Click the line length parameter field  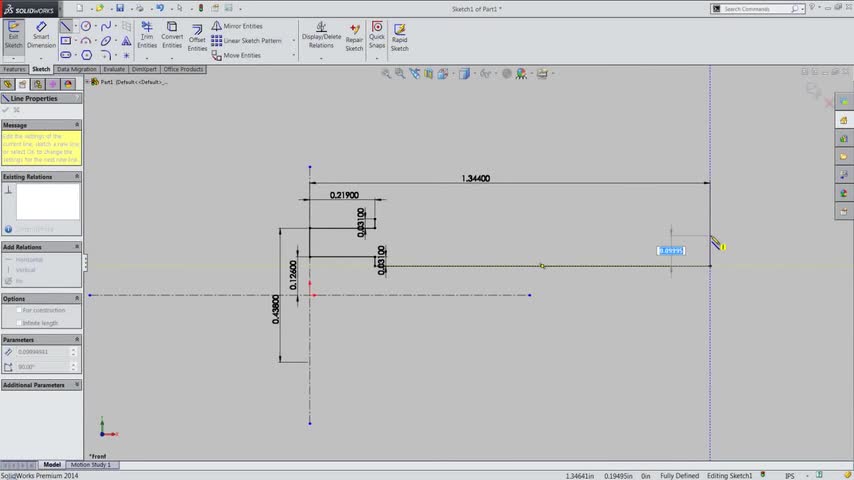(x=42, y=352)
